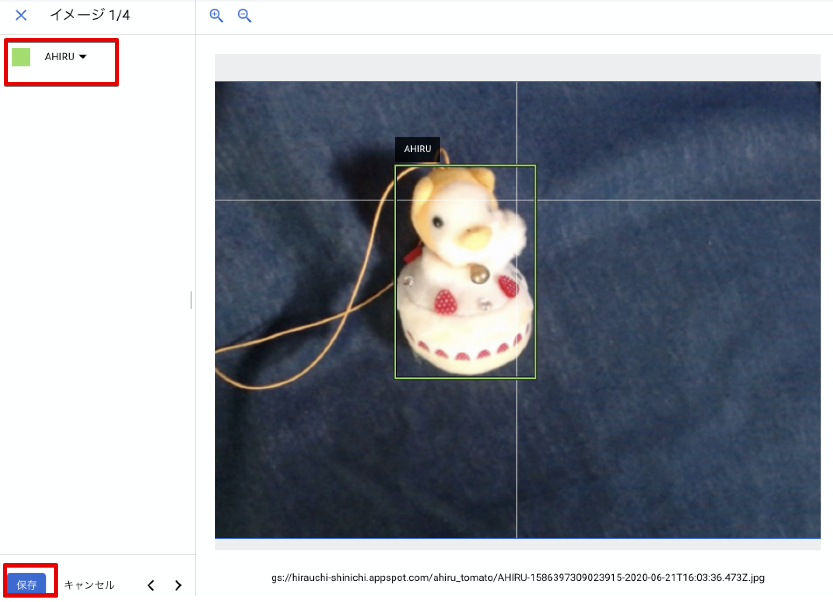This screenshot has height=602, width=833.
Task: Click the duck figurine inside the bounding box
Action: [465, 270]
